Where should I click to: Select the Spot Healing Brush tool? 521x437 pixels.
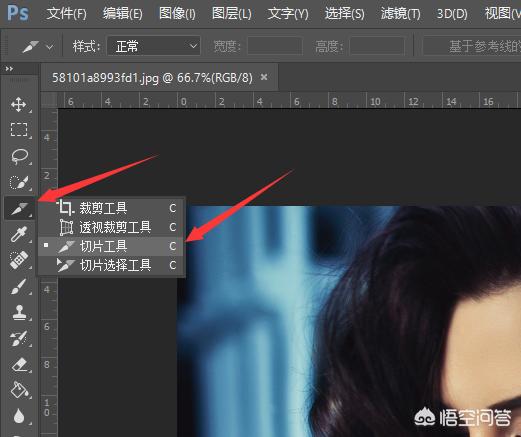tap(19, 260)
